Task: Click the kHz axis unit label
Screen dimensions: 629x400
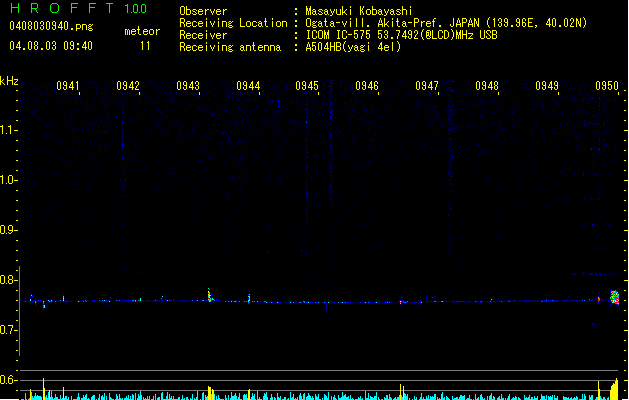Action: pyautogui.click(x=9, y=81)
